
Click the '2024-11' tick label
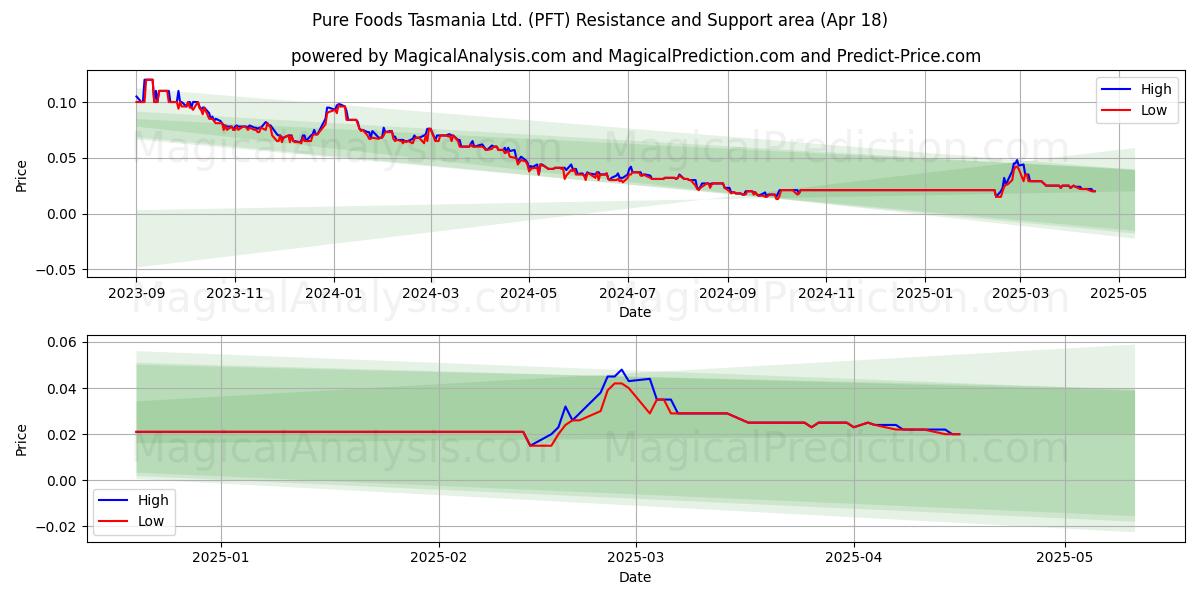826,293
